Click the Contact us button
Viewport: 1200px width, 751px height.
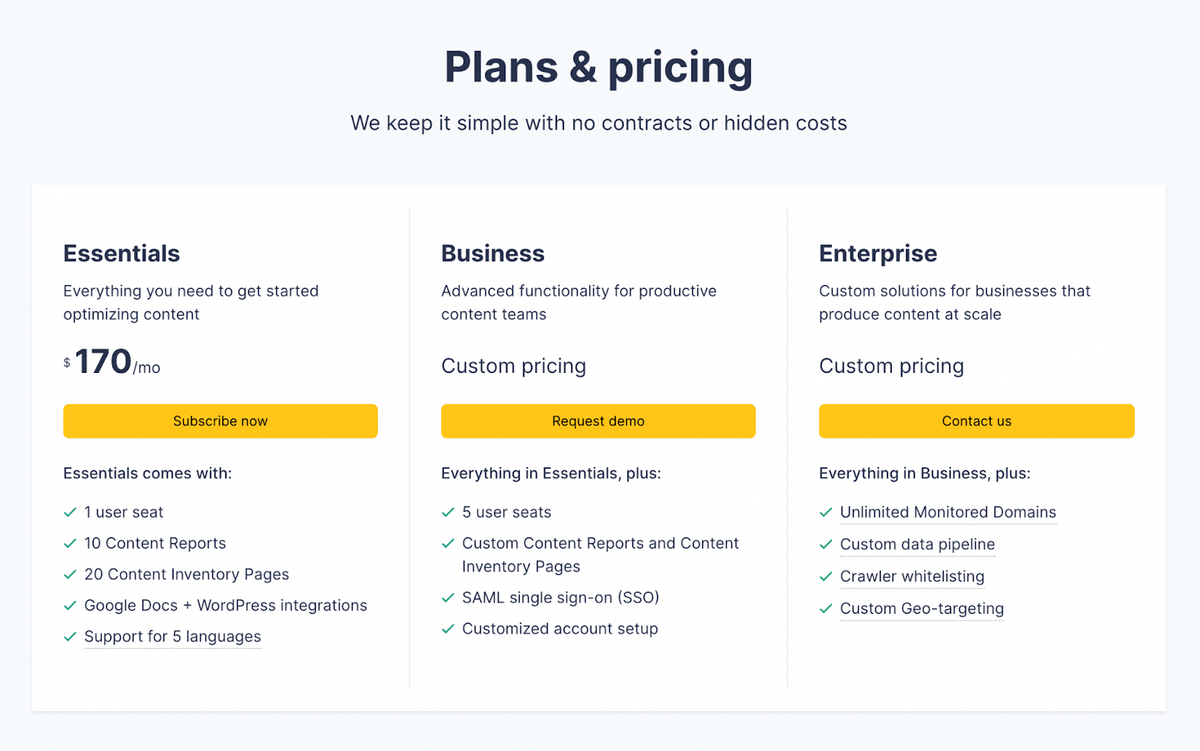click(977, 421)
